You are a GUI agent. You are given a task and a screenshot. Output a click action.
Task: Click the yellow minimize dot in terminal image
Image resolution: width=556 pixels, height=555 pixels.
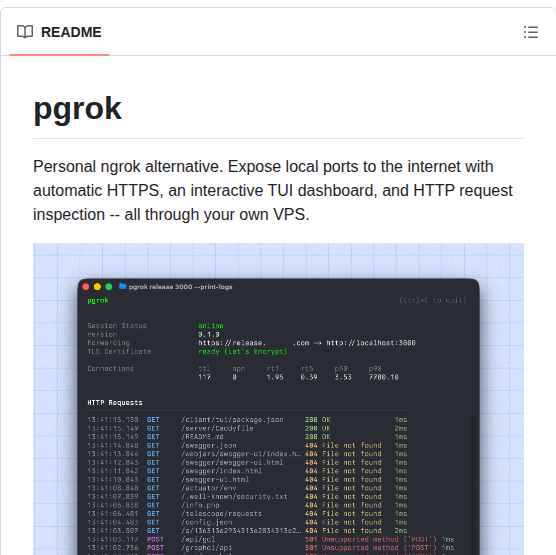97,287
